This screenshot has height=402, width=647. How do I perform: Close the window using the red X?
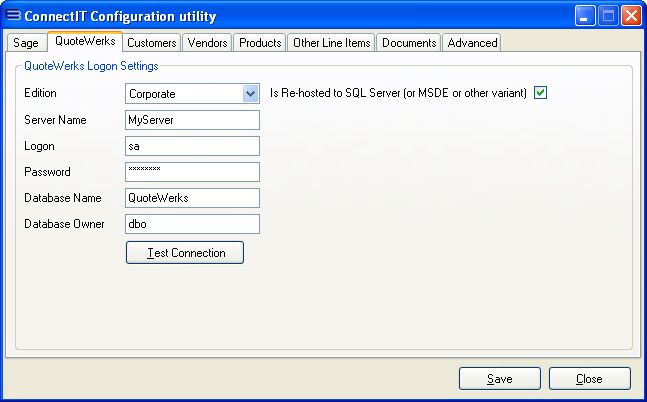(631, 16)
